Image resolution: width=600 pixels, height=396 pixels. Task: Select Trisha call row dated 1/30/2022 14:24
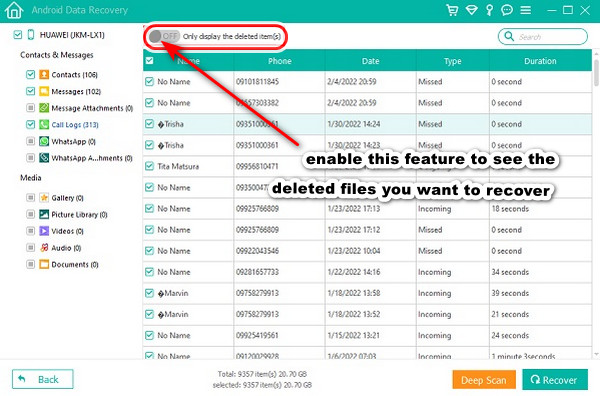point(367,124)
